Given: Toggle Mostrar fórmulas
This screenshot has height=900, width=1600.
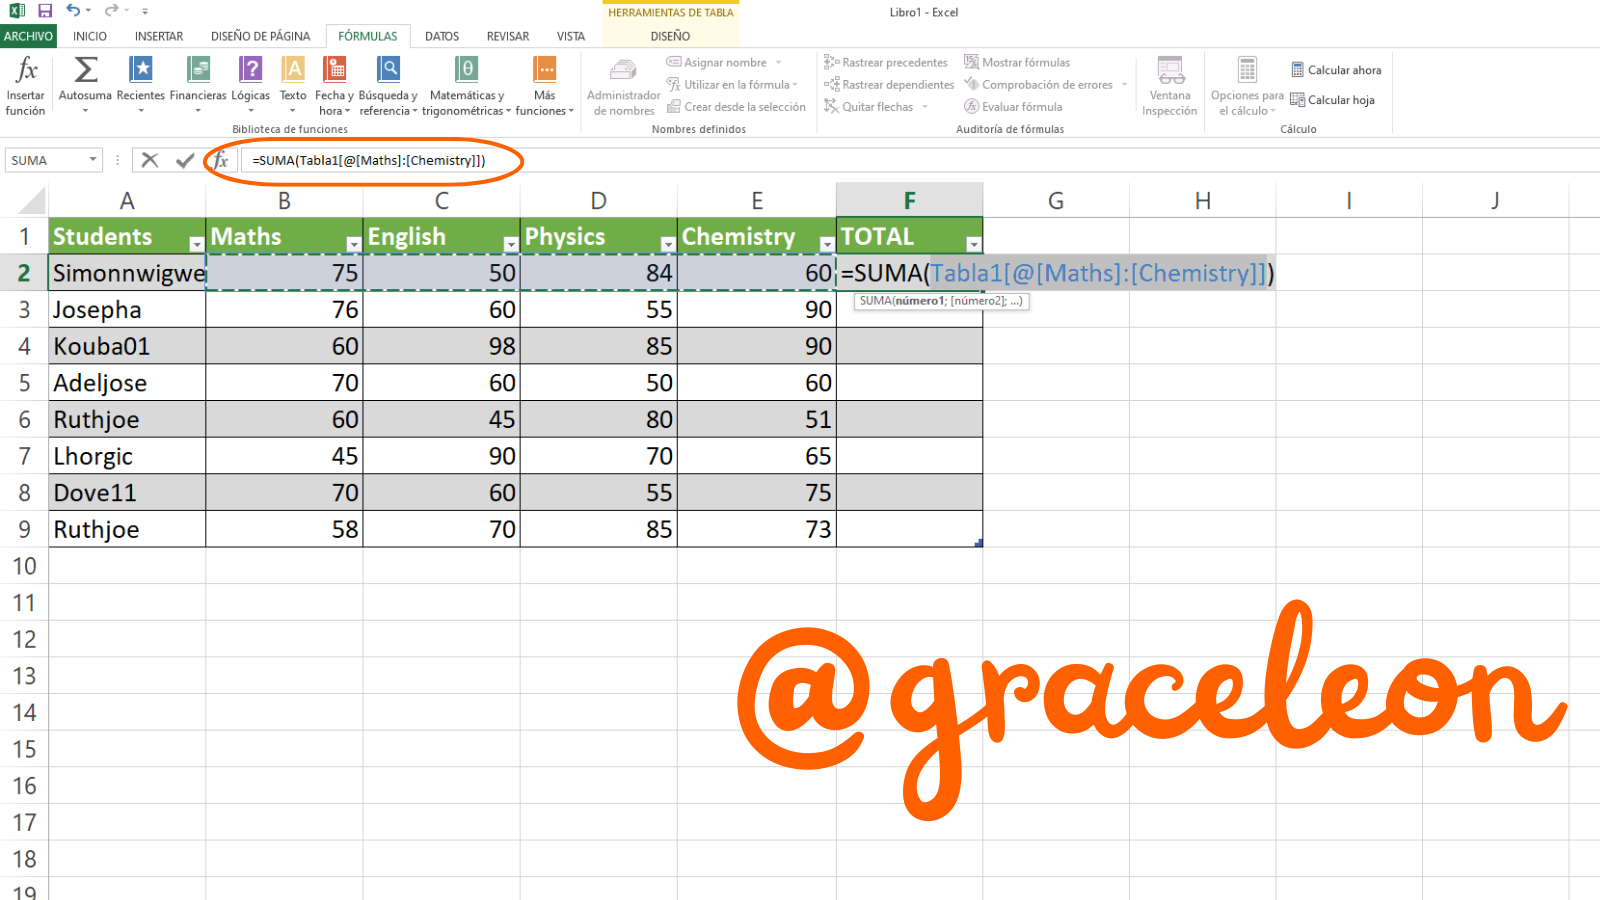Looking at the screenshot, I should click(1017, 62).
